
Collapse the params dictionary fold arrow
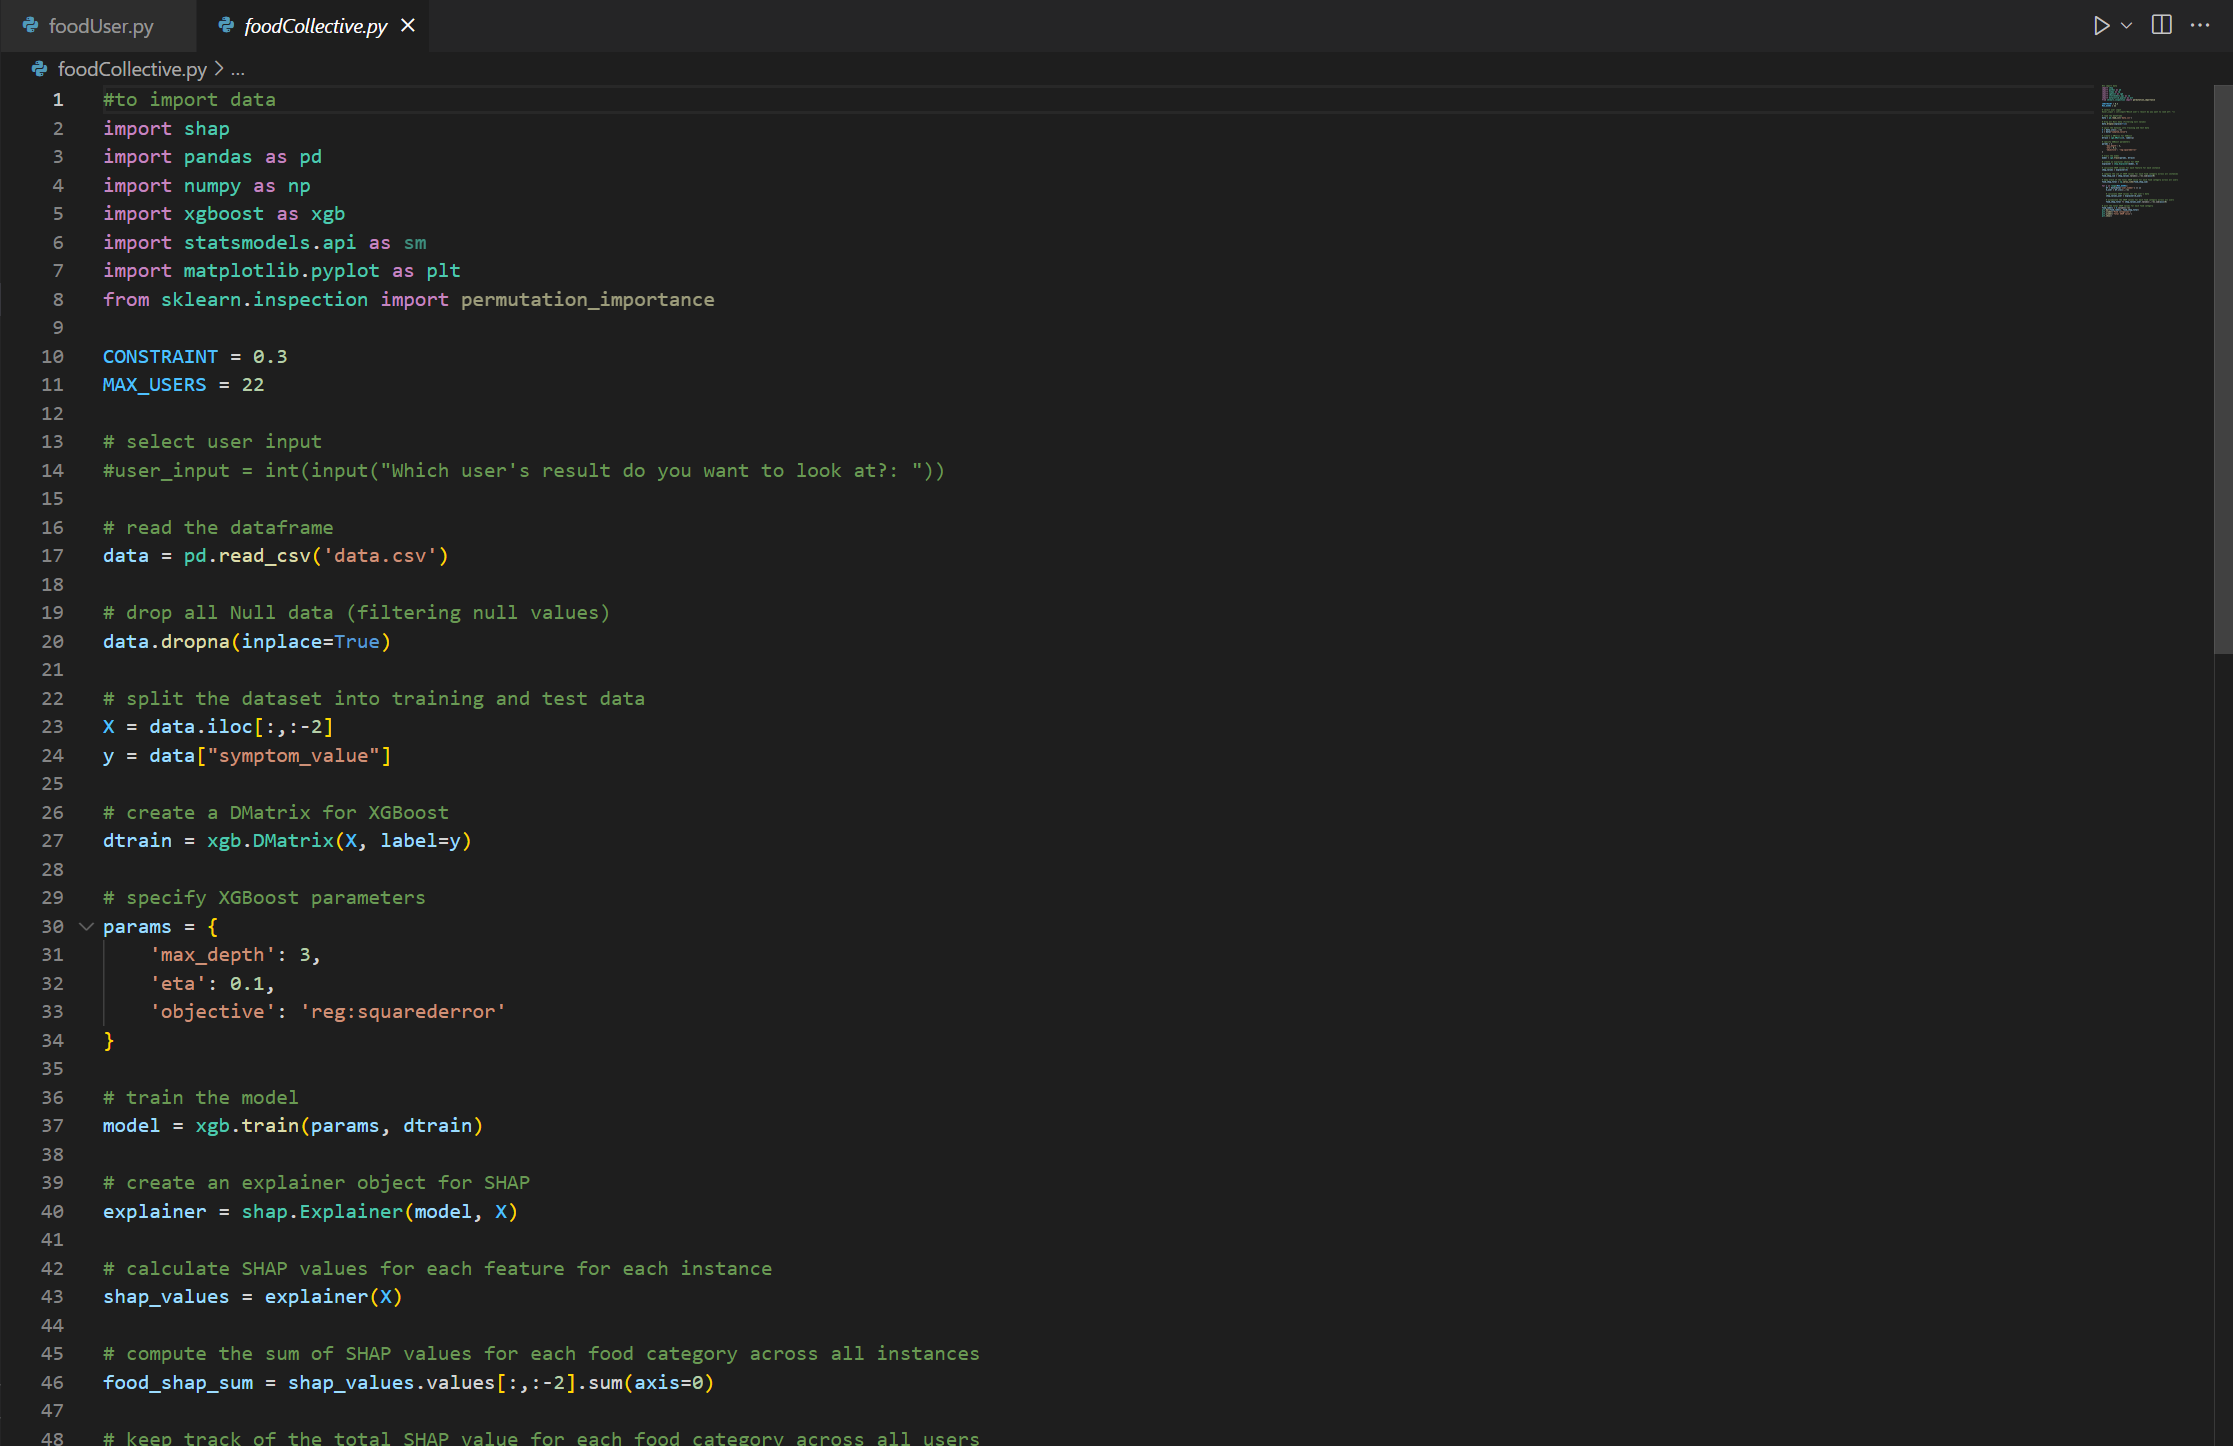point(86,927)
